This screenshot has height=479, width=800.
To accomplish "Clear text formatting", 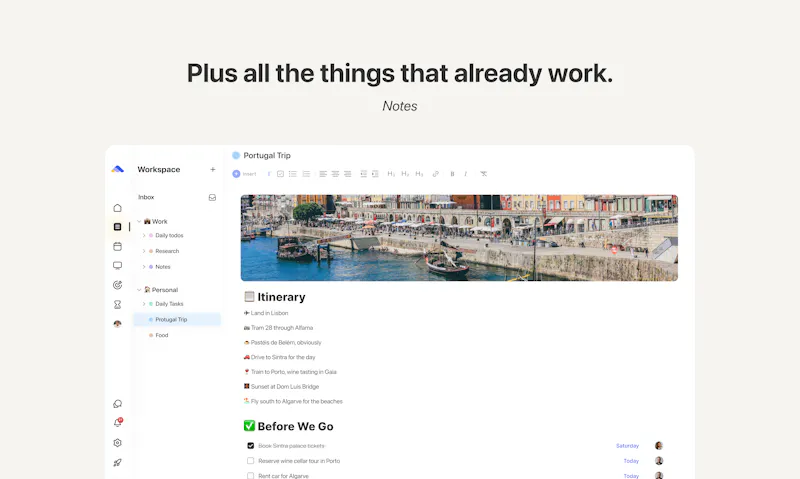I will click(483, 174).
